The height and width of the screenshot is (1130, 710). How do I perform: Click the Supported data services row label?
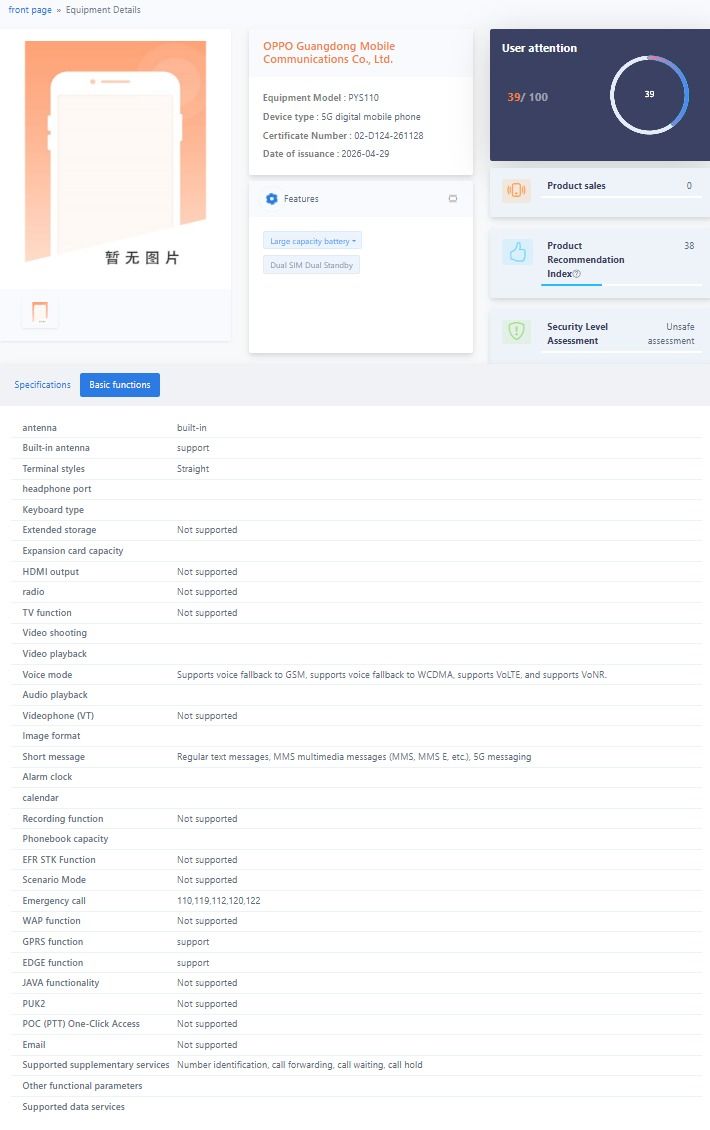click(x=74, y=1108)
